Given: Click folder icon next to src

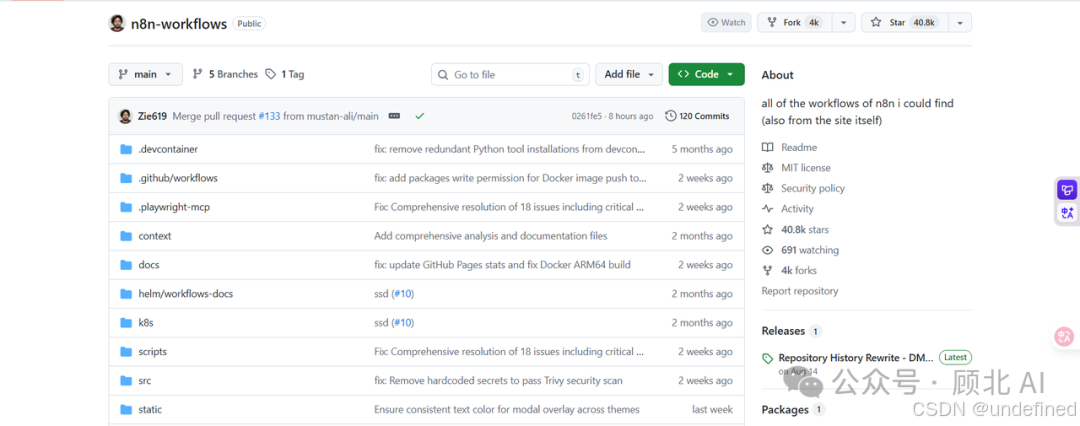Looking at the screenshot, I should coord(126,381).
